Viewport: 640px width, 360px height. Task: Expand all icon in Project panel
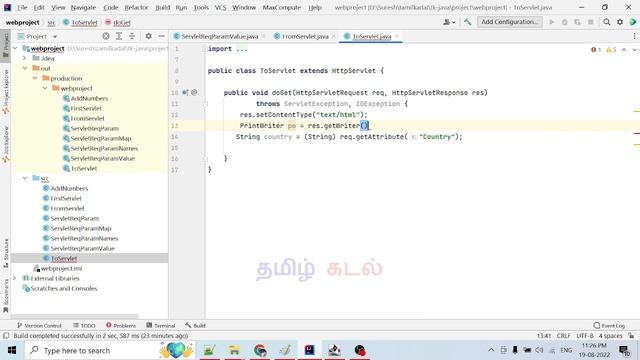[x=119, y=36]
